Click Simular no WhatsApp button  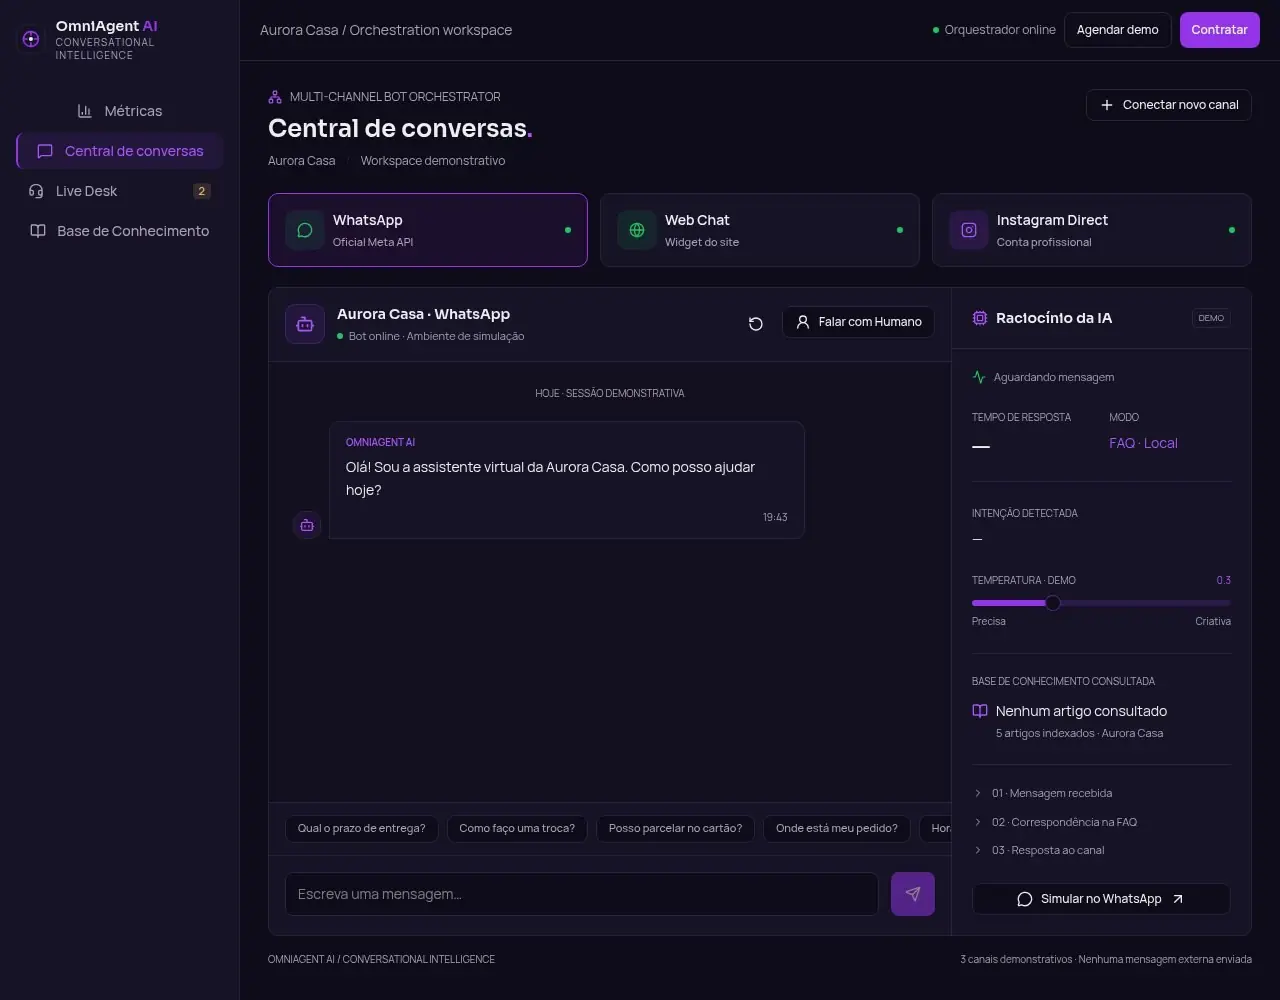click(1101, 899)
